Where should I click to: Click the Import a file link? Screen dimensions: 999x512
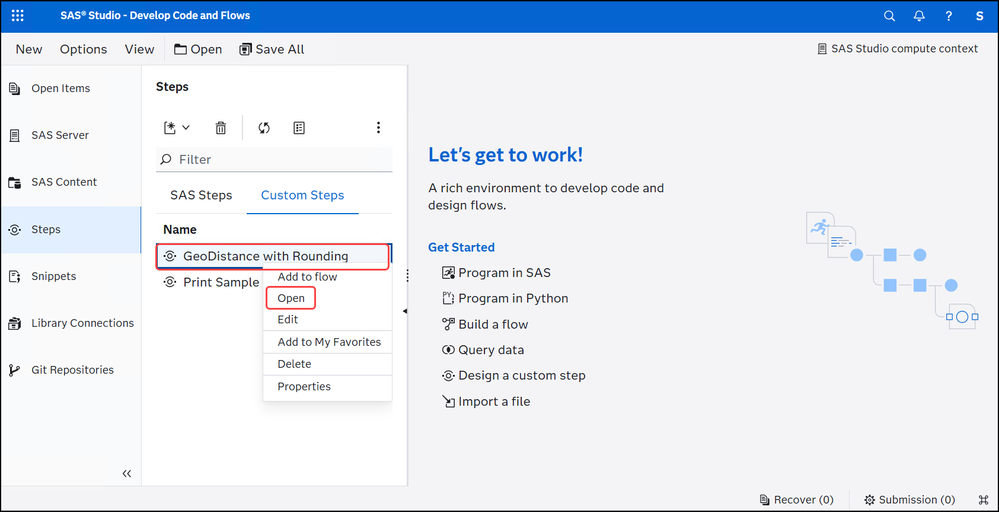pos(486,402)
